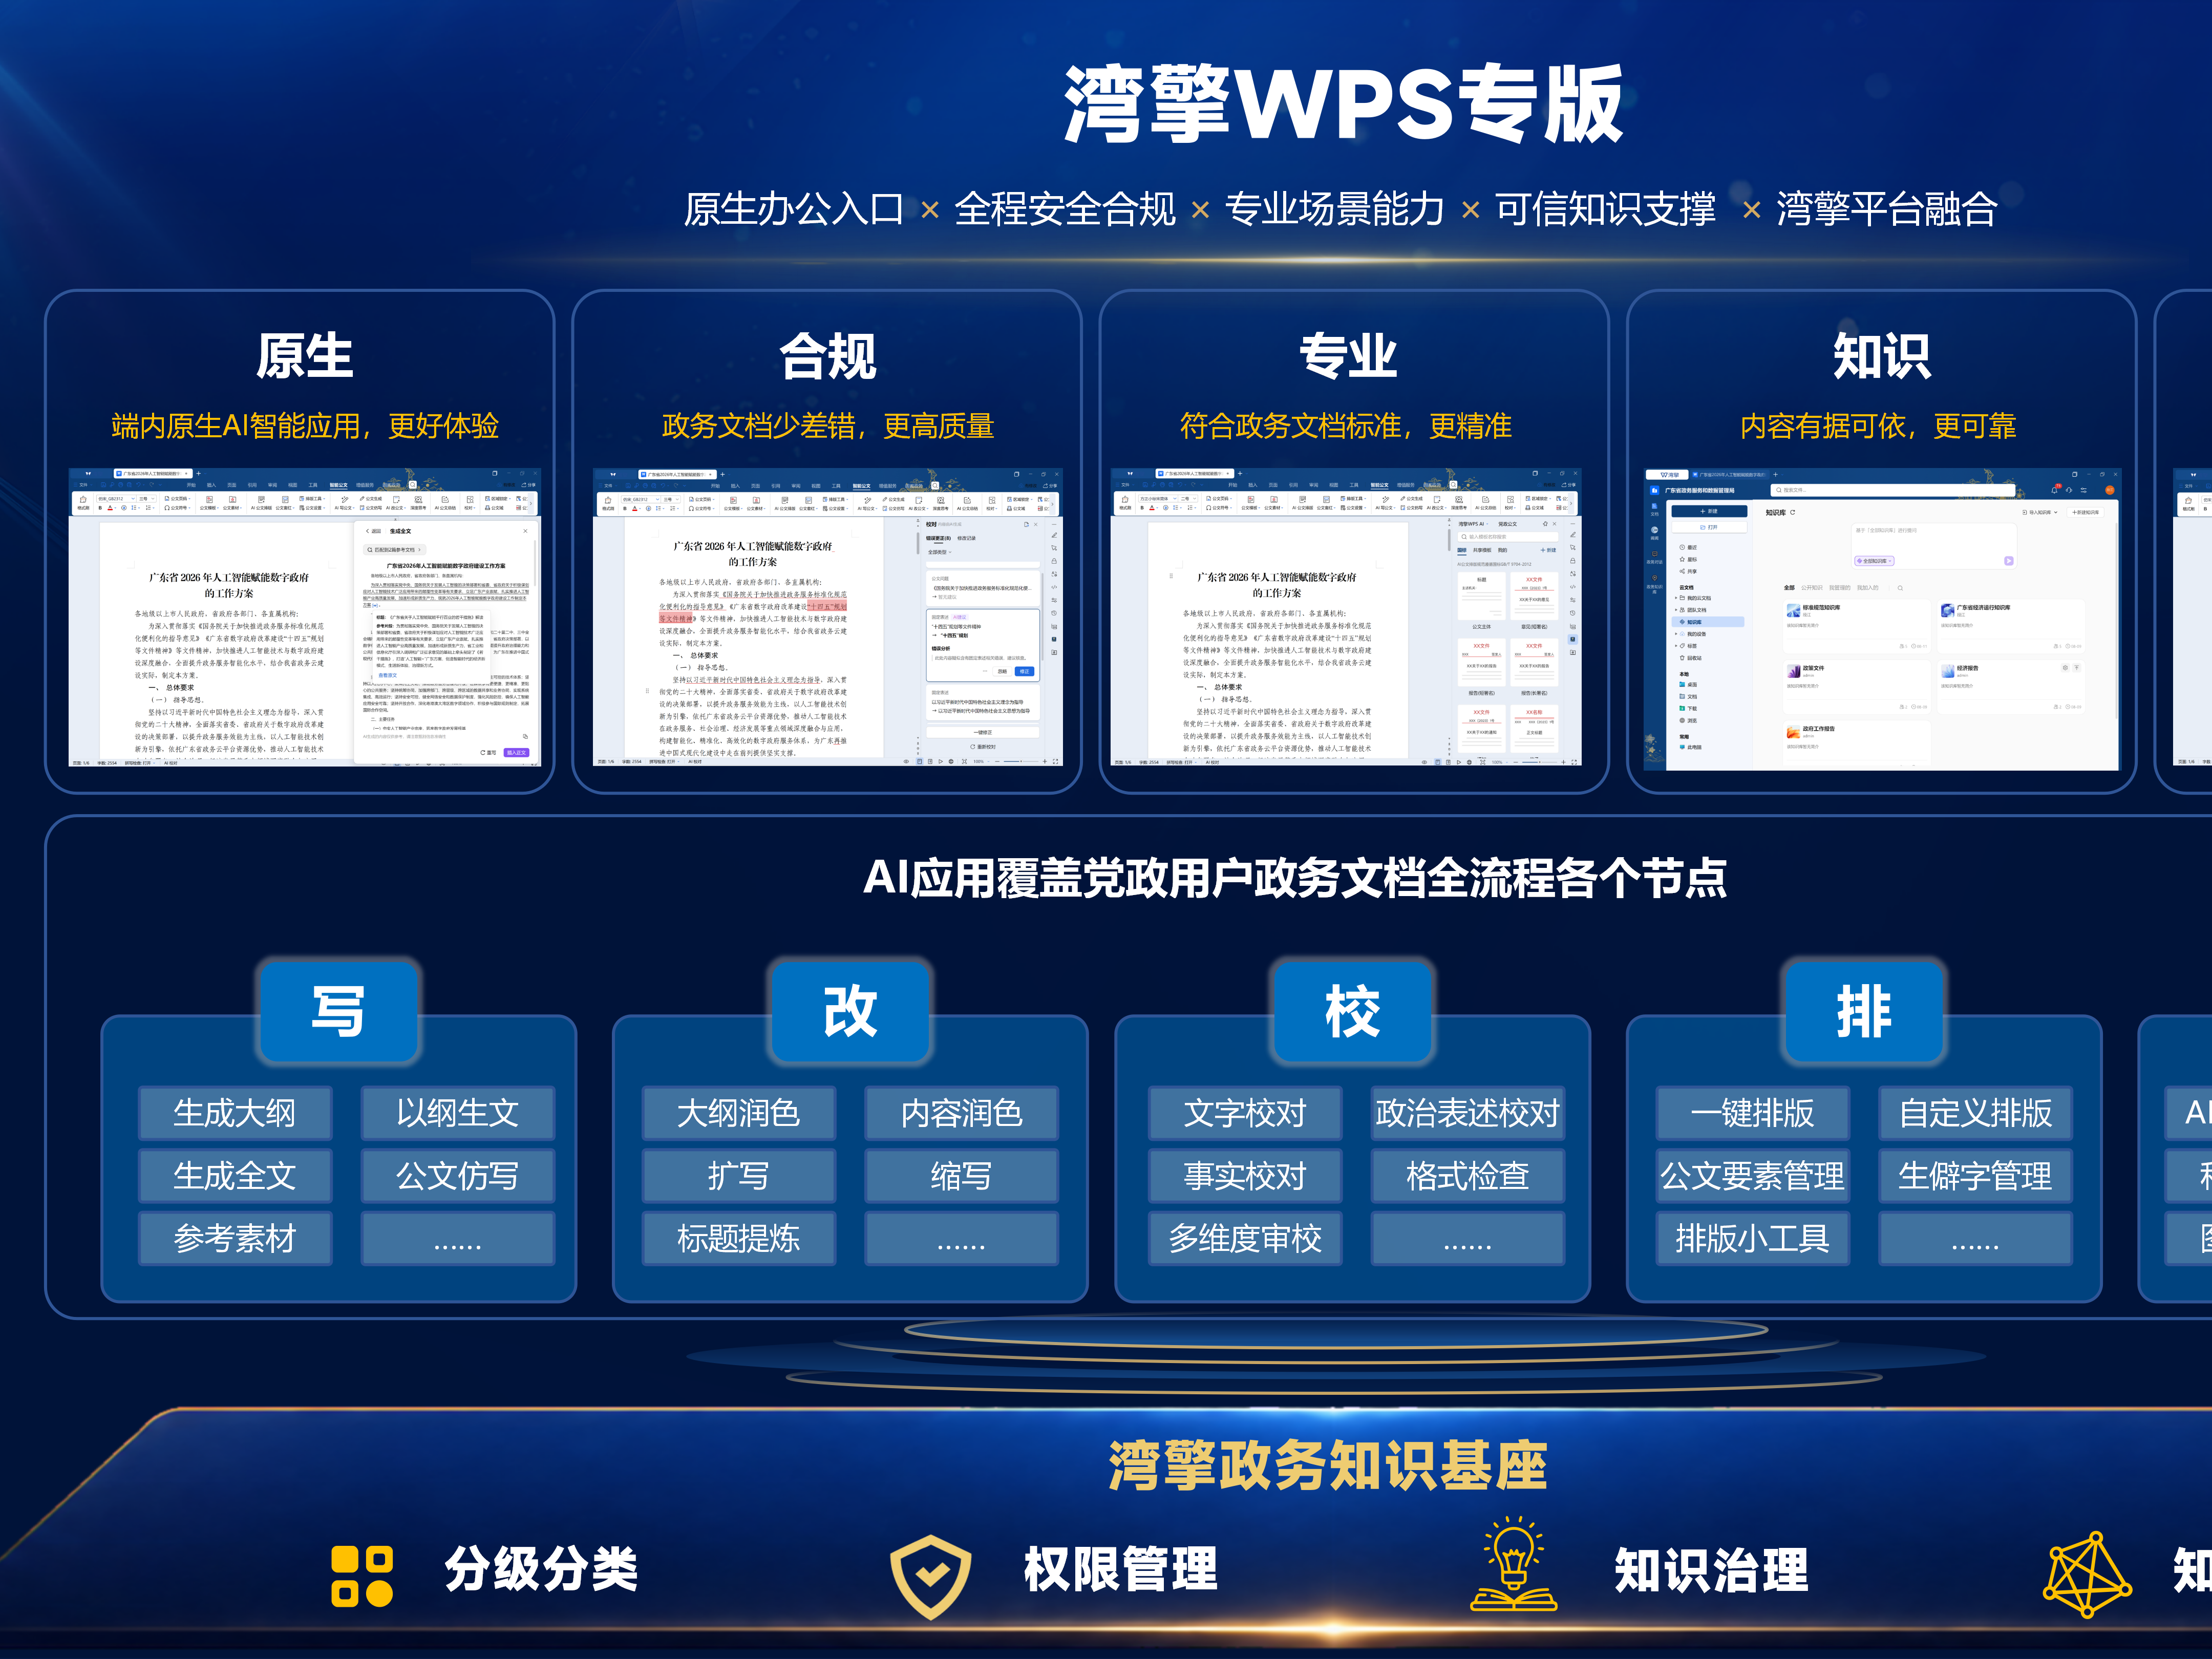Click the ellipsis chip under 写
The width and height of the screenshot is (2212, 1659).
click(x=457, y=1239)
